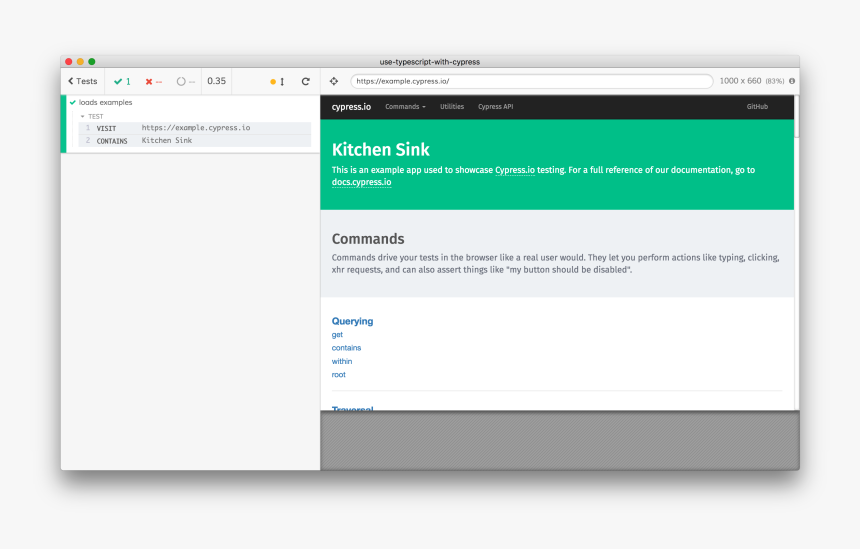Open the Querying section heading link
Viewport: 860px width, 549px height.
pos(352,321)
